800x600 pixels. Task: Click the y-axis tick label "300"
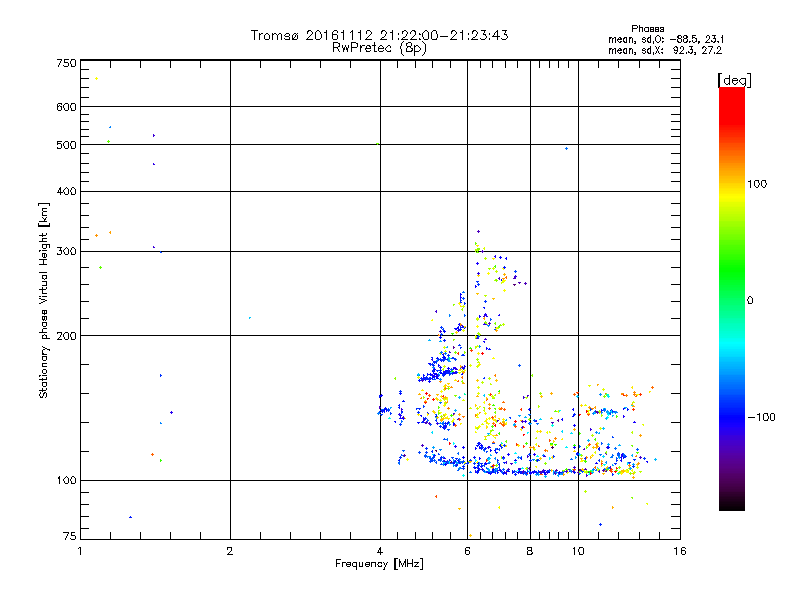[x=66, y=252]
